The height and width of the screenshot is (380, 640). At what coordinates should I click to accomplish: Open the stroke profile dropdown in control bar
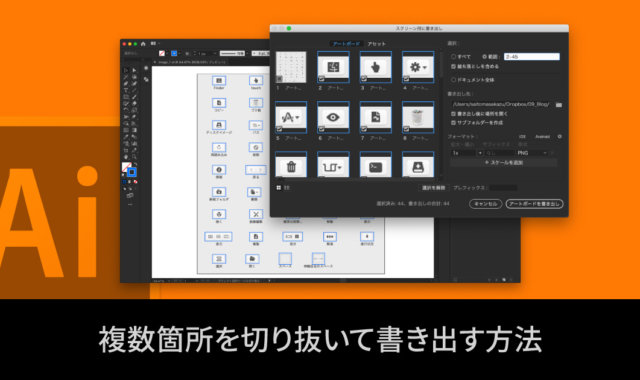247,53
